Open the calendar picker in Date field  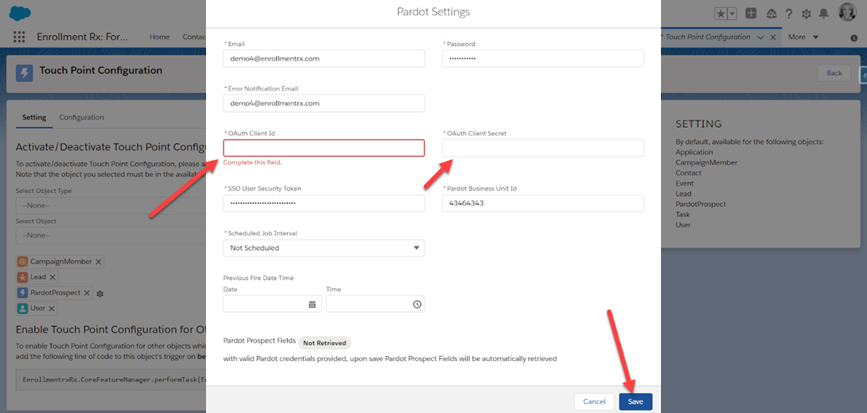click(312, 304)
